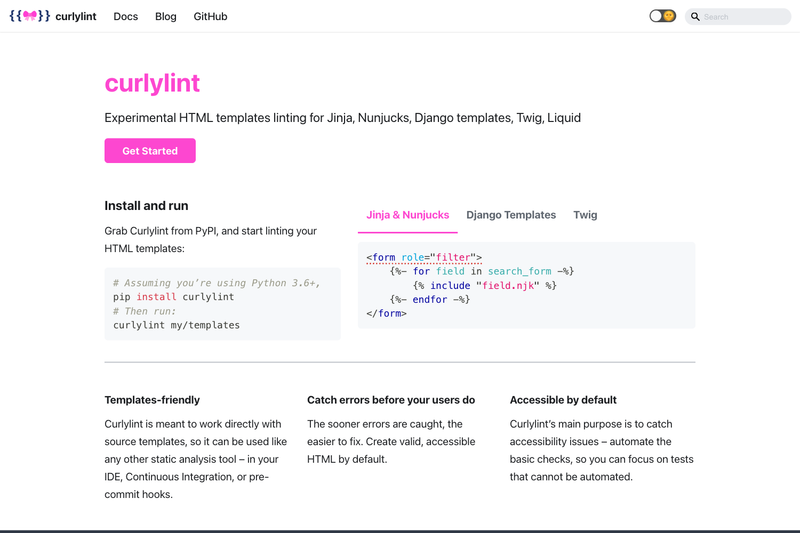Click the '<form role="filter">' code line
This screenshot has height=533, width=800.
(424, 257)
